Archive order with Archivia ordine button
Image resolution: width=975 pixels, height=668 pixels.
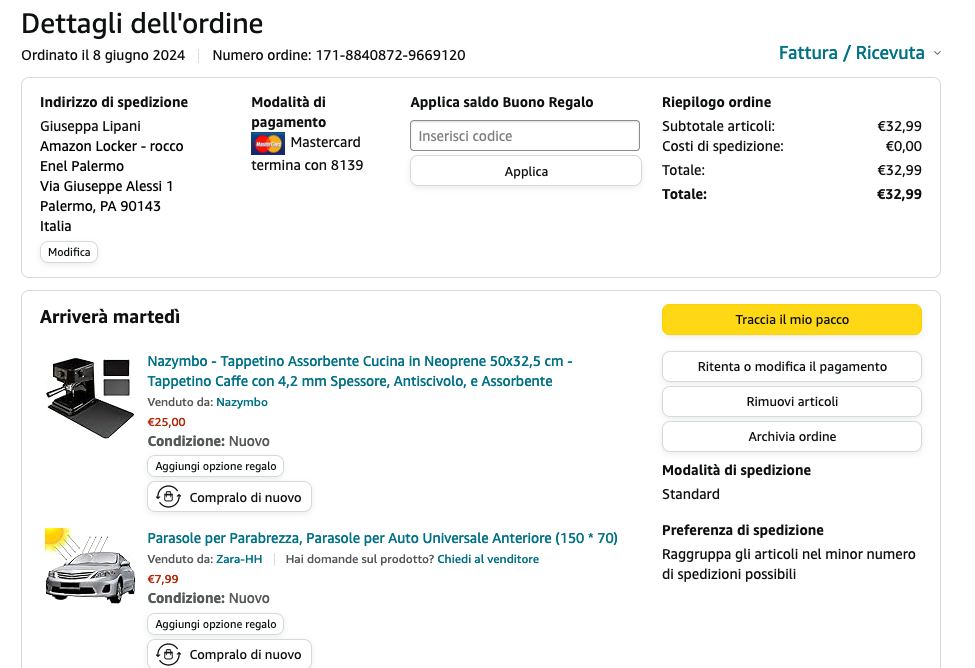[x=791, y=436]
